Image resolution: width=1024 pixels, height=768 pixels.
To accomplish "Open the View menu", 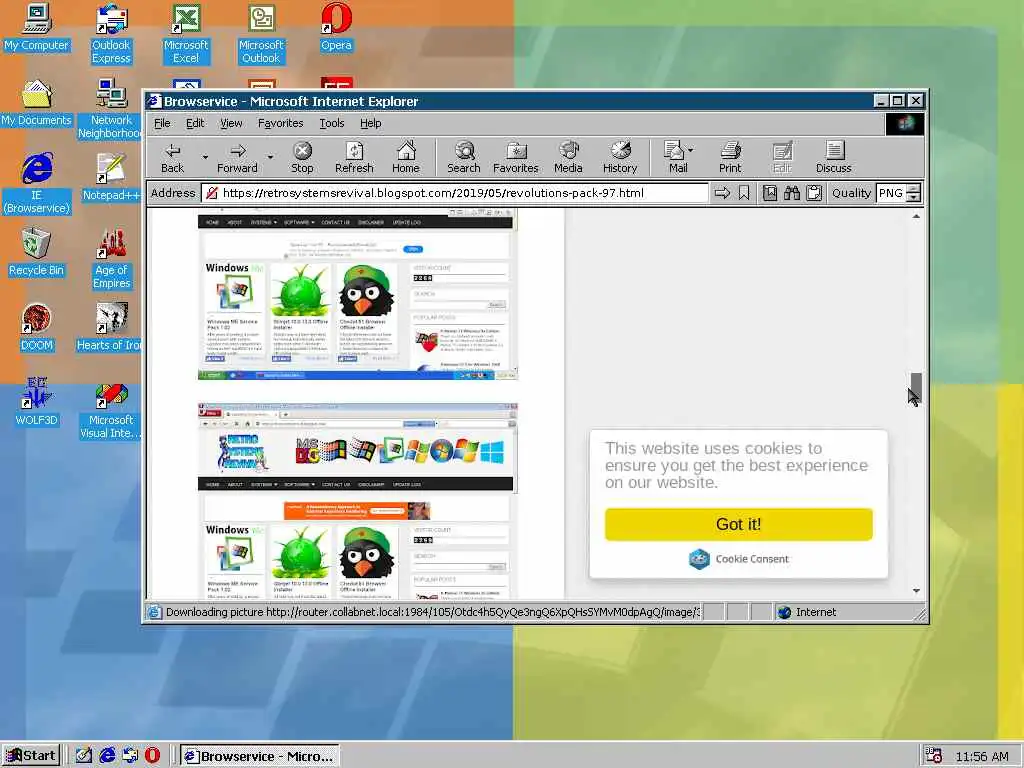I will pos(231,123).
